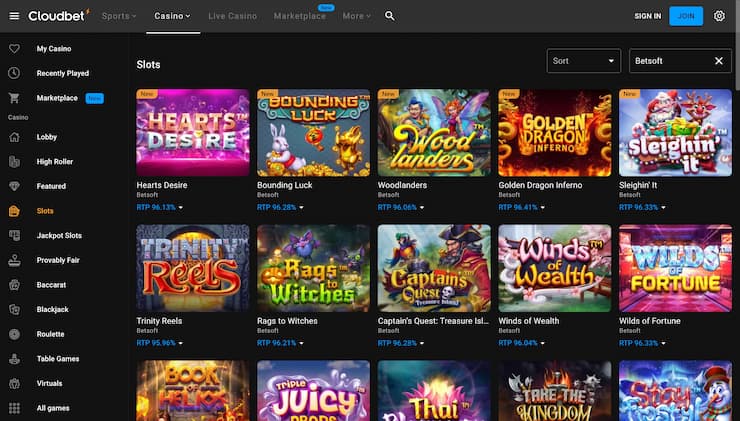The image size is (740, 421).
Task: Open the hamburger menu icon
Action: tap(14, 16)
